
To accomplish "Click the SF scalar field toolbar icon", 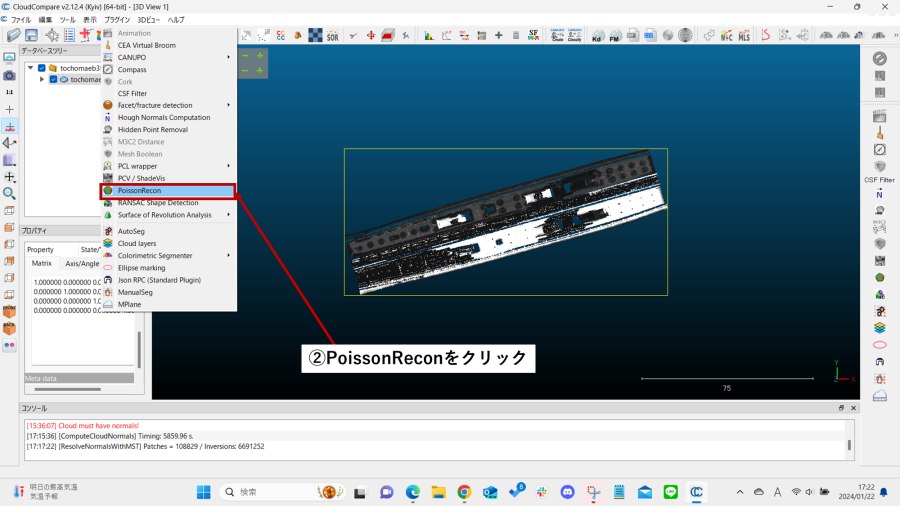I will point(533,36).
